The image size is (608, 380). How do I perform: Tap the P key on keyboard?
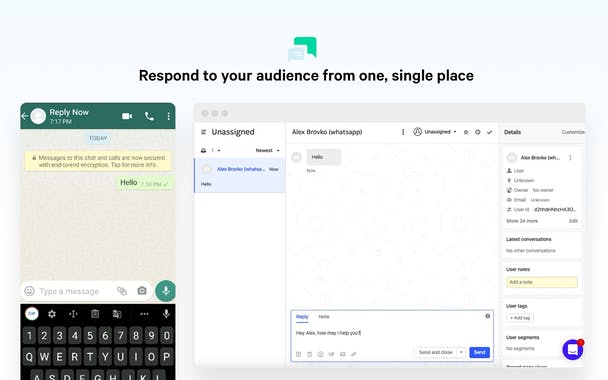(166, 357)
